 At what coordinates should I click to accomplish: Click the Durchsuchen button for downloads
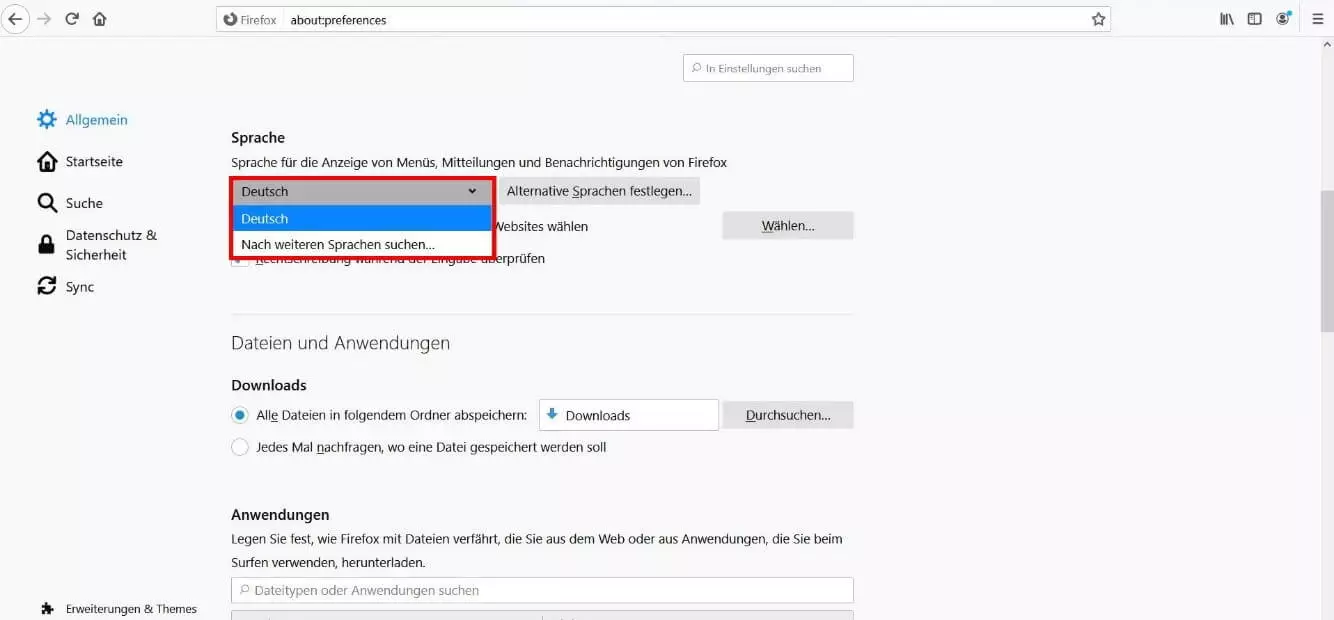tap(788, 415)
